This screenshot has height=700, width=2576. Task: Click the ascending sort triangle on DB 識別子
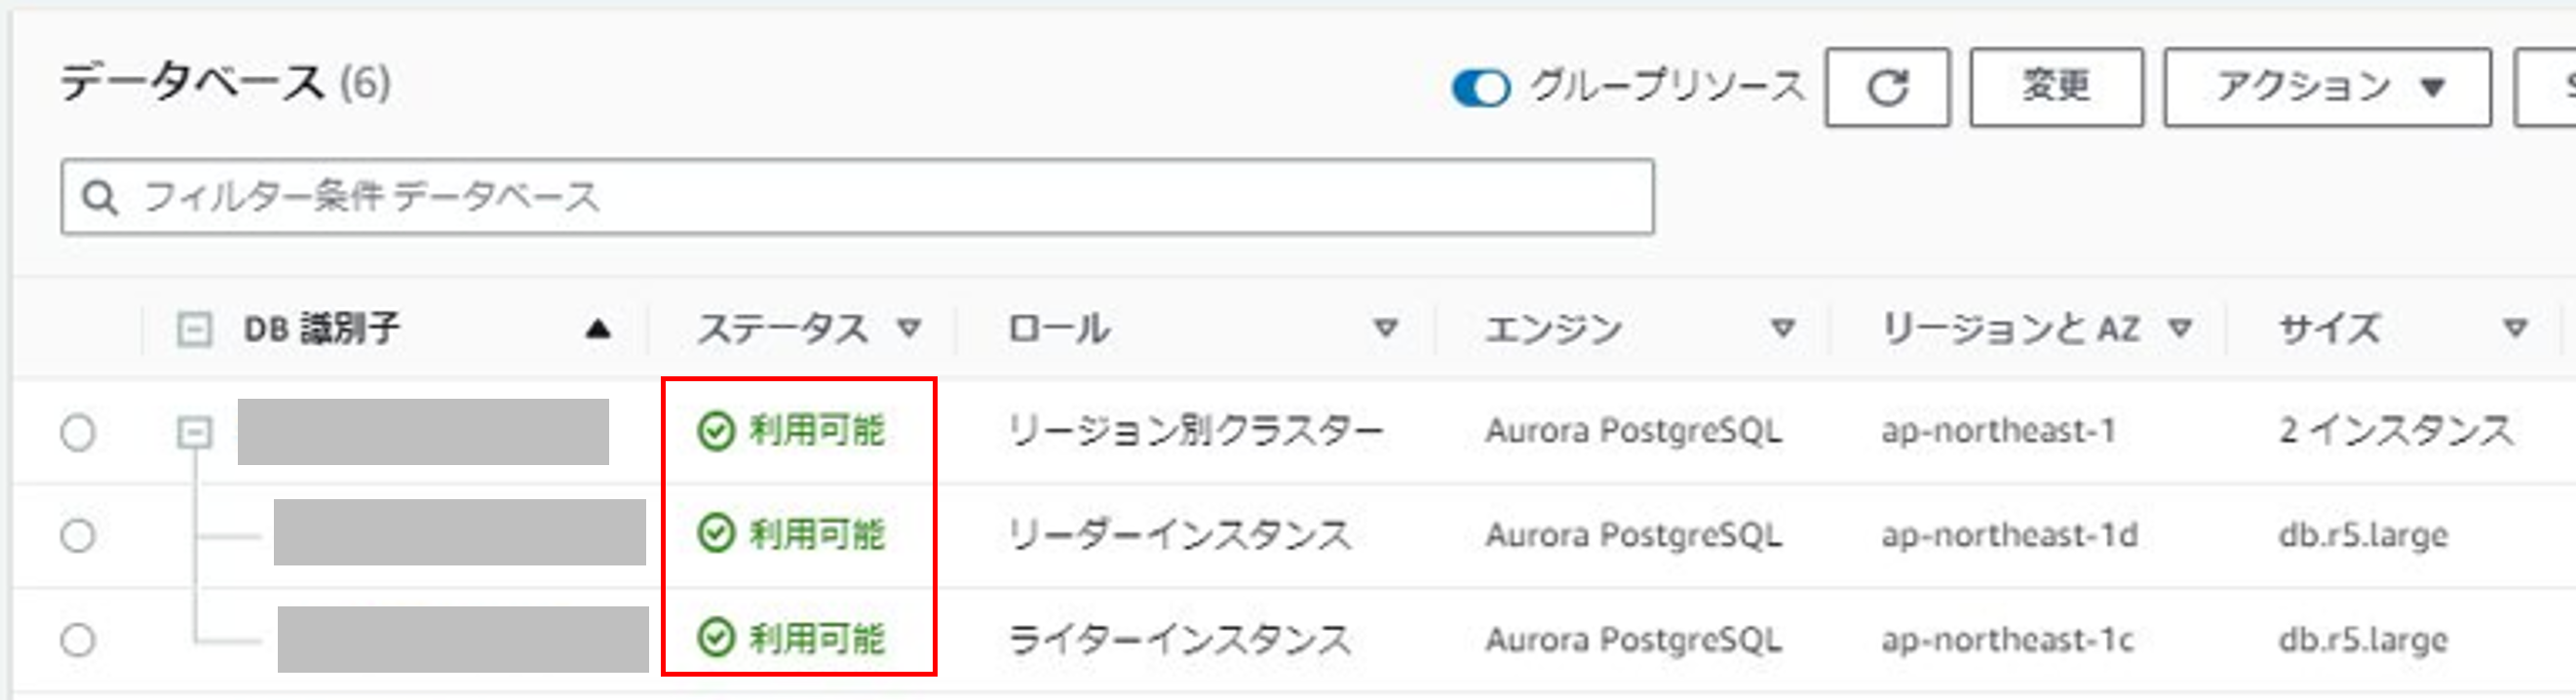tap(597, 327)
